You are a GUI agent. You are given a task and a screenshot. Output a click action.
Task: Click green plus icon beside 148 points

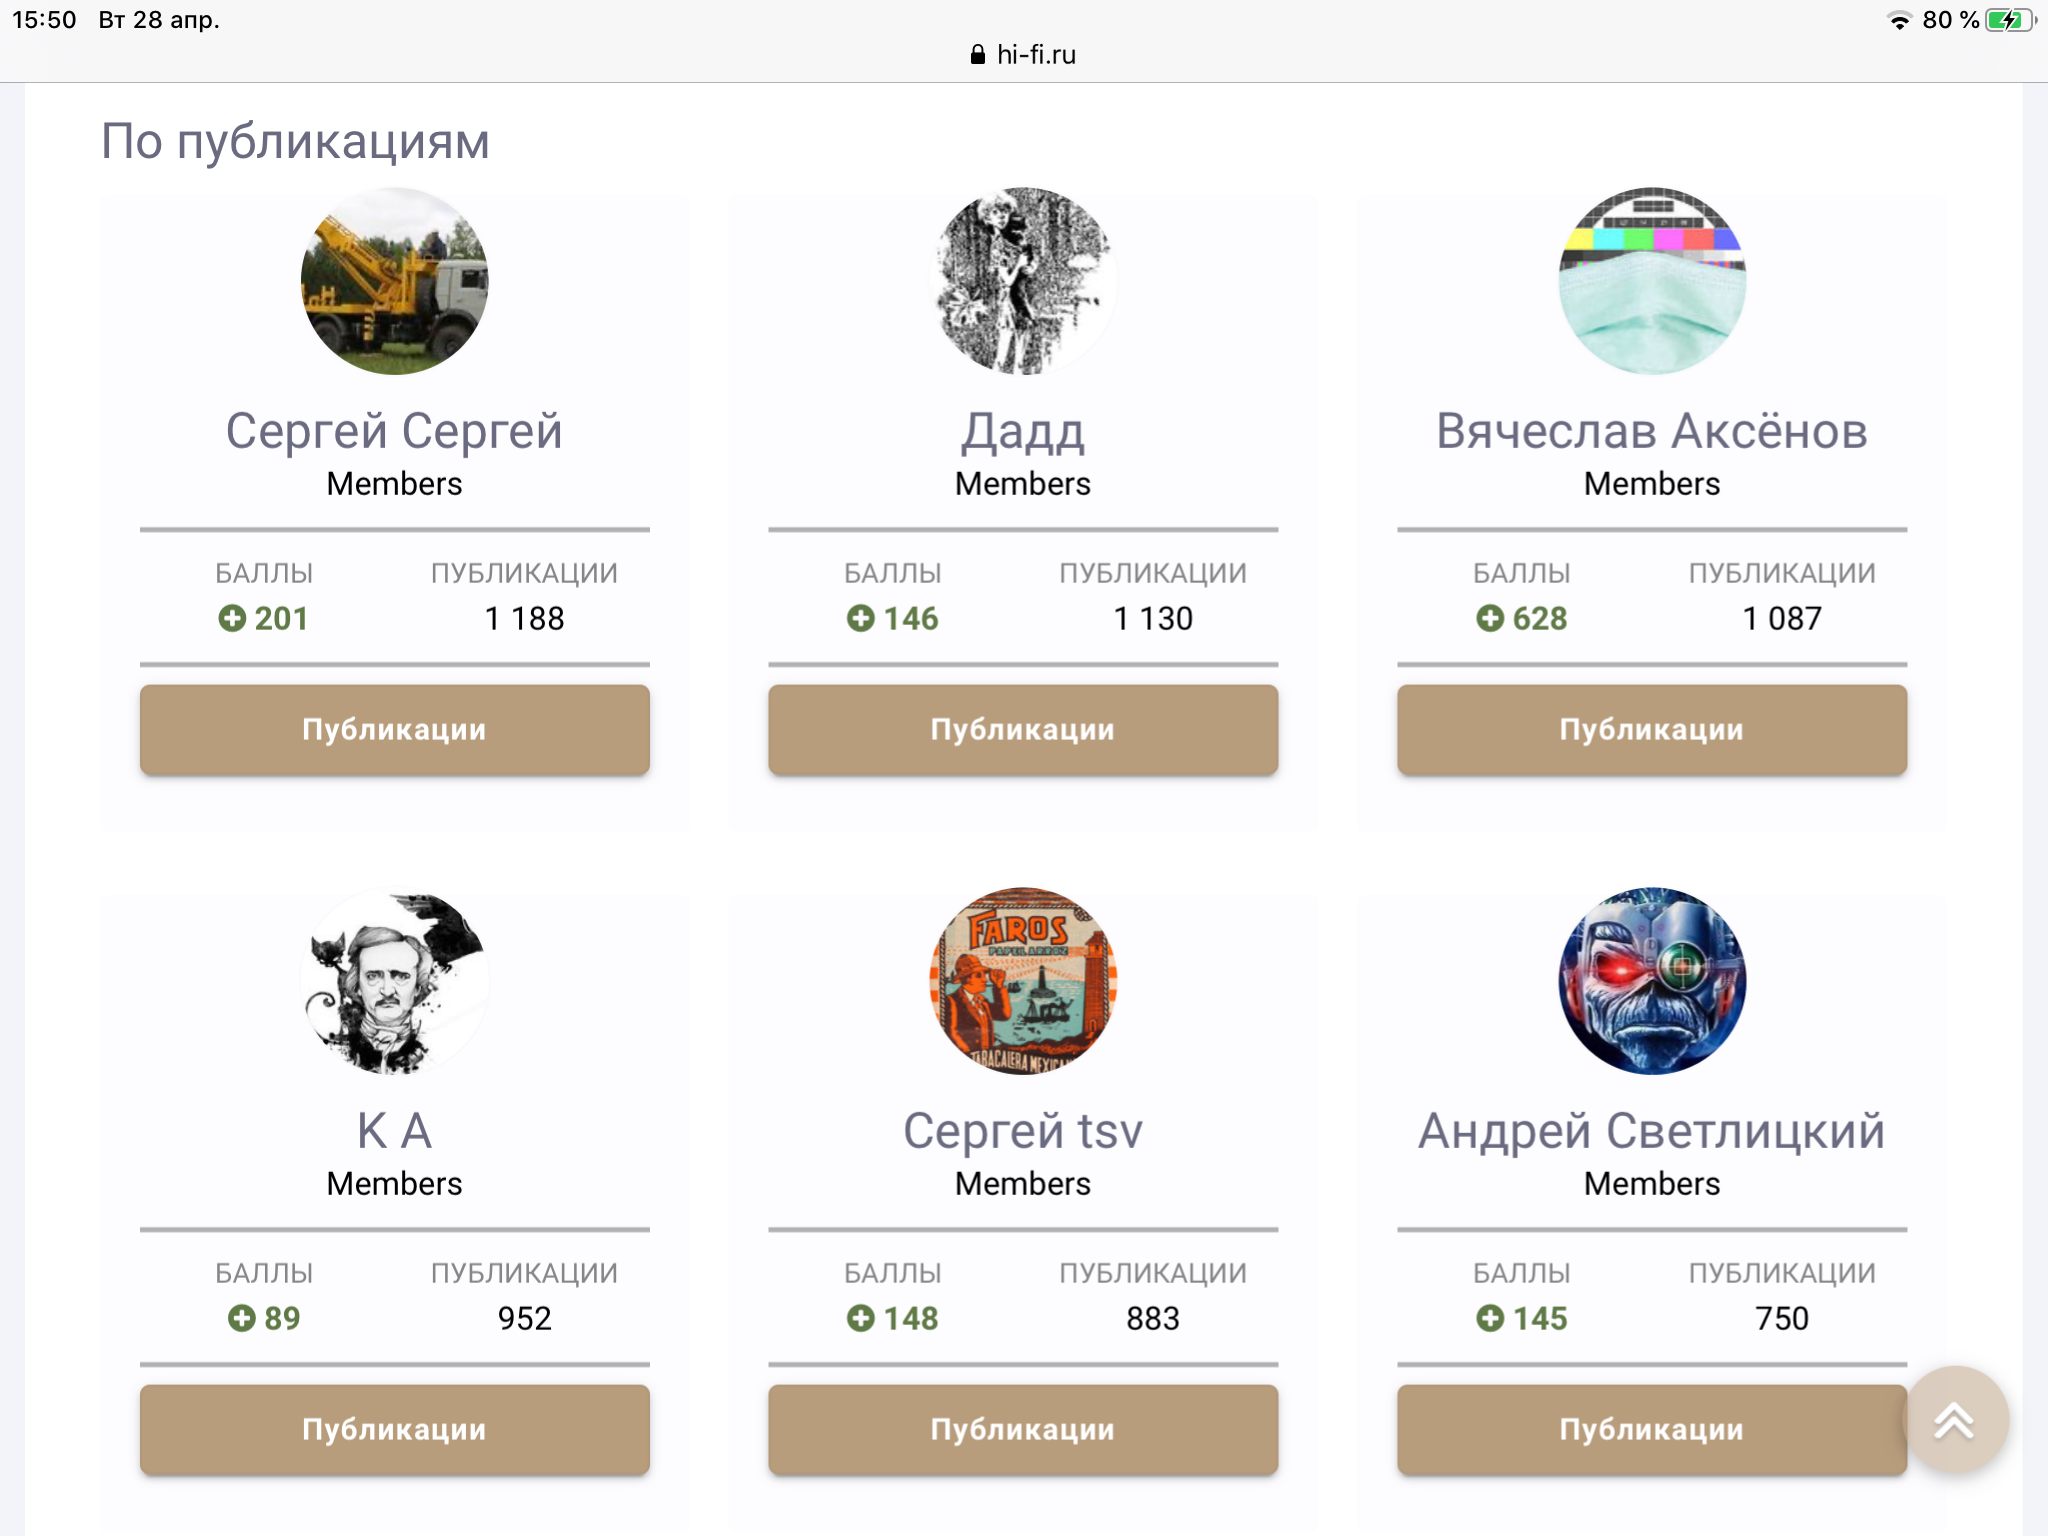(860, 1318)
